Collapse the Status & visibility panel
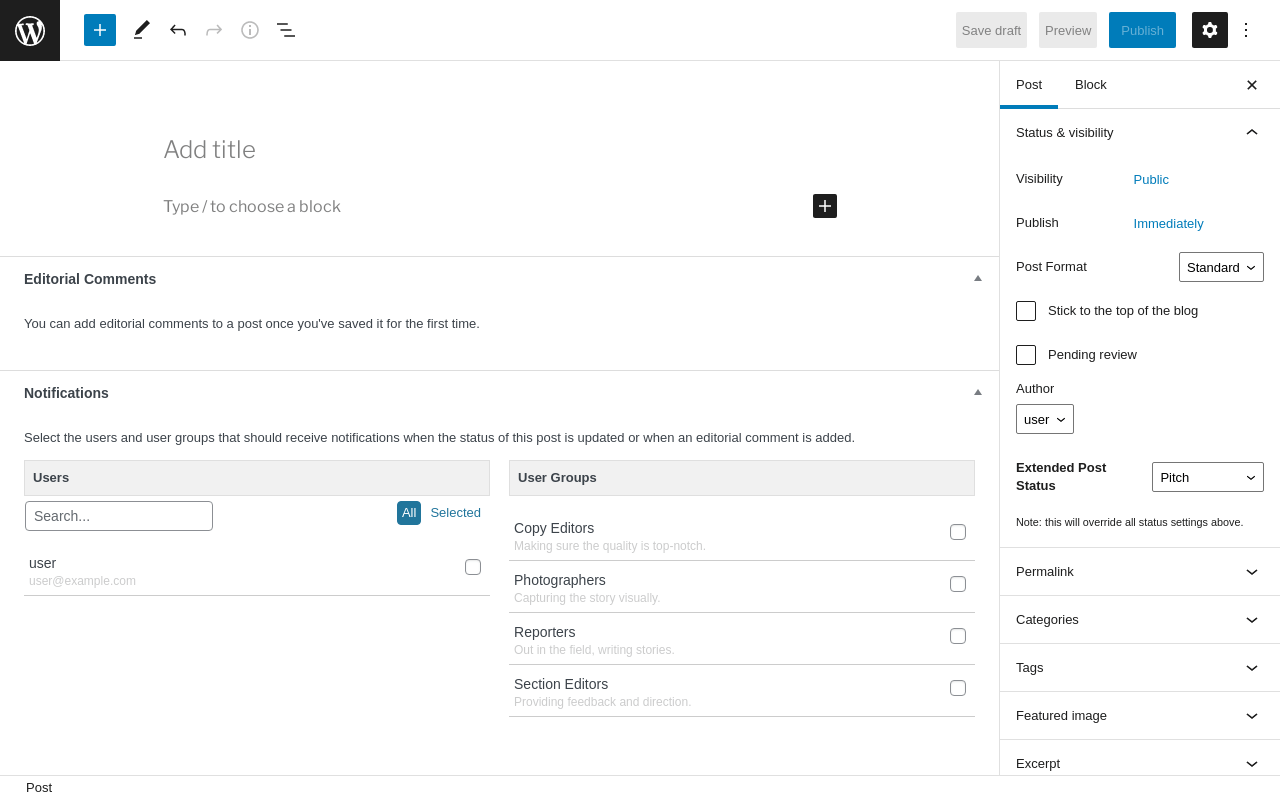1280x800 pixels. (x=1140, y=132)
